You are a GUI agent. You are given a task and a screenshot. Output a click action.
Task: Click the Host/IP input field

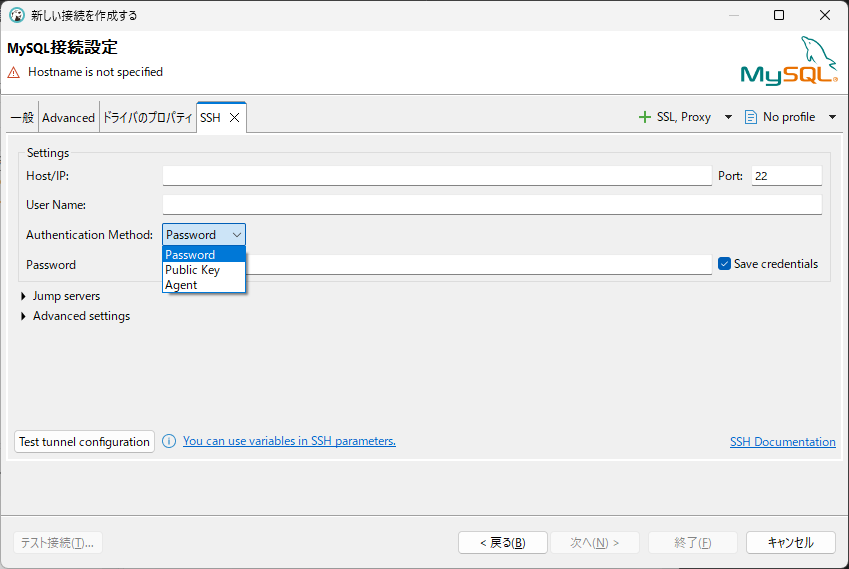(437, 176)
